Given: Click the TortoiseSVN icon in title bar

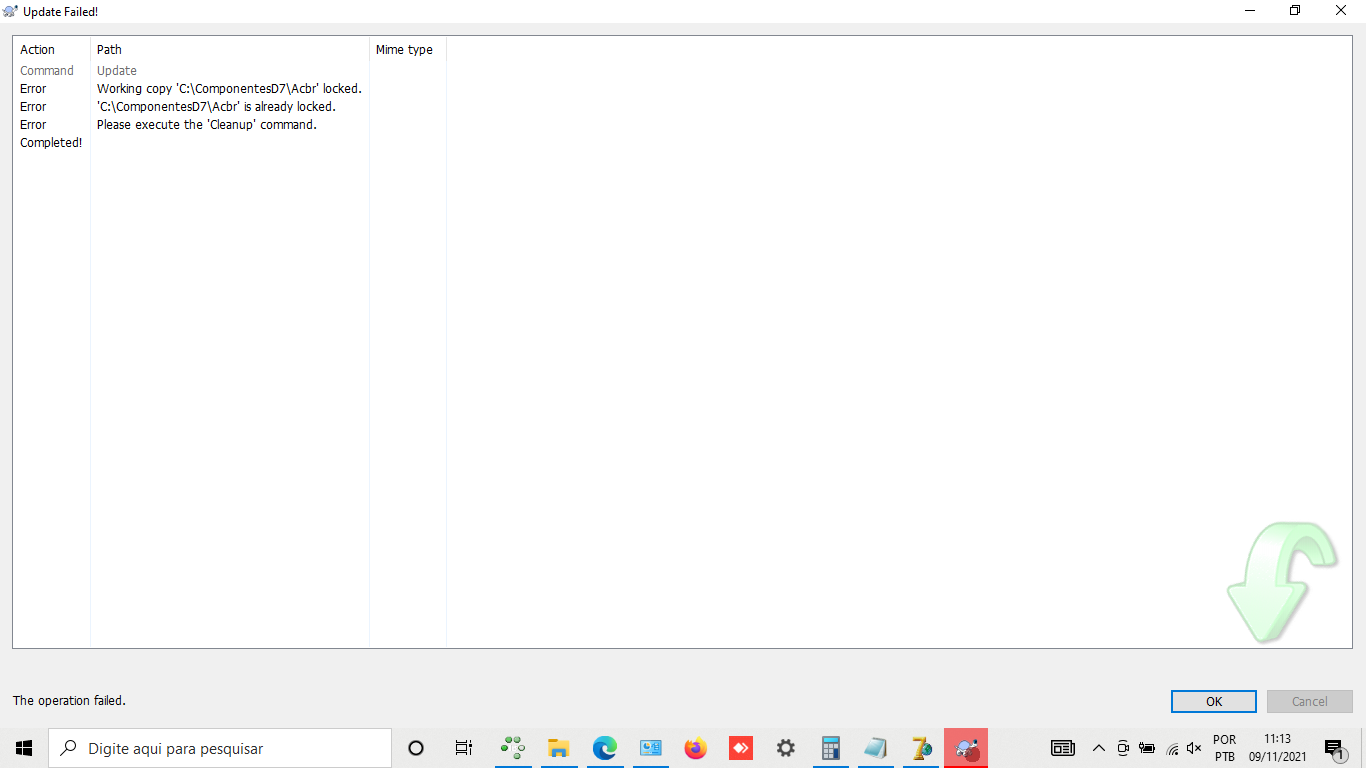Looking at the screenshot, I should point(11,11).
